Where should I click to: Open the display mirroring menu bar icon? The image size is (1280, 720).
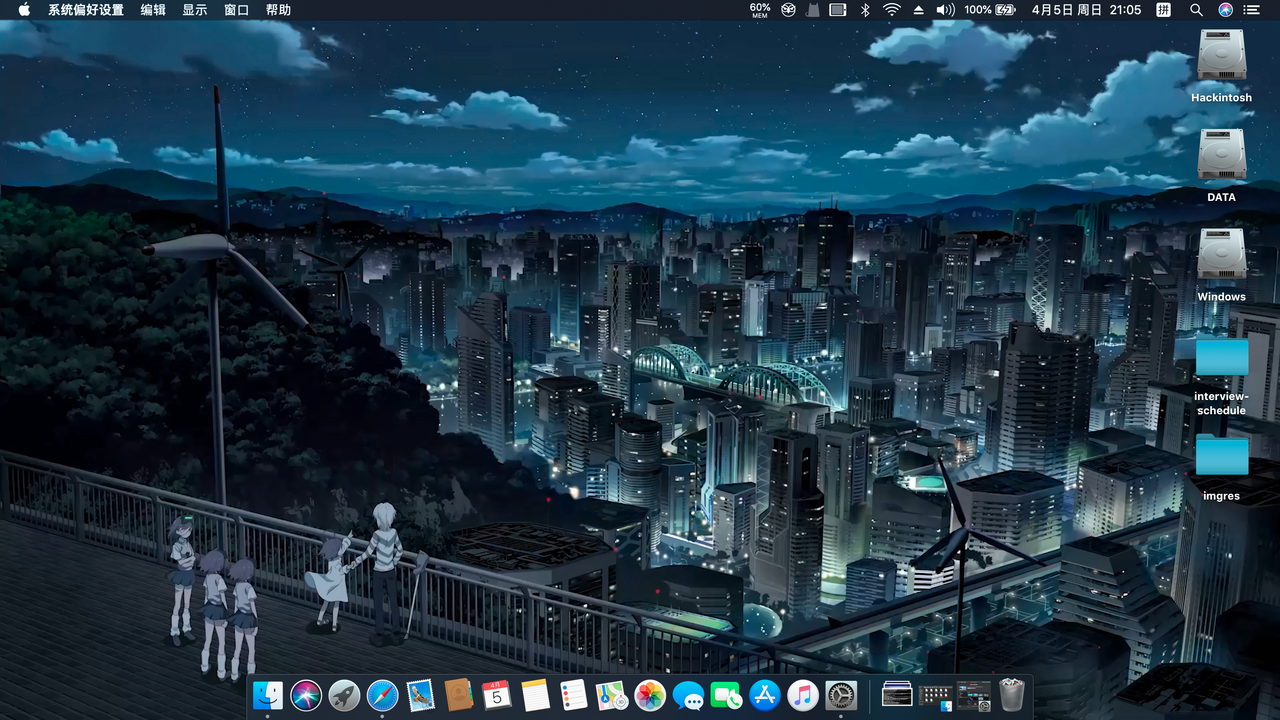point(838,10)
